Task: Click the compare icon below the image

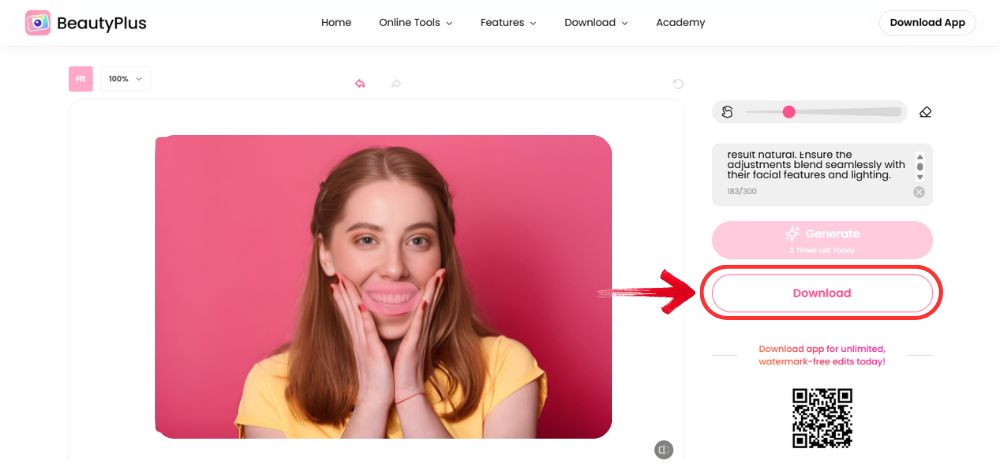Action: 664,450
